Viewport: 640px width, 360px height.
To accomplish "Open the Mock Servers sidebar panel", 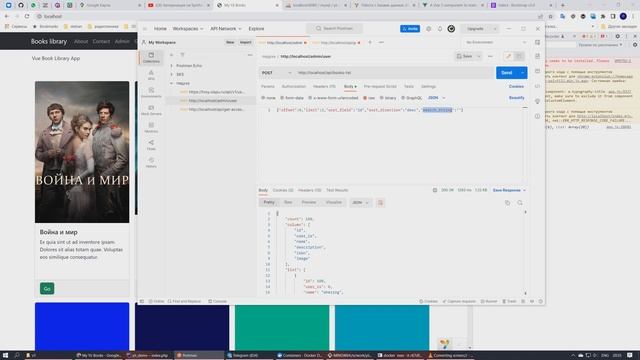I will point(151,110).
